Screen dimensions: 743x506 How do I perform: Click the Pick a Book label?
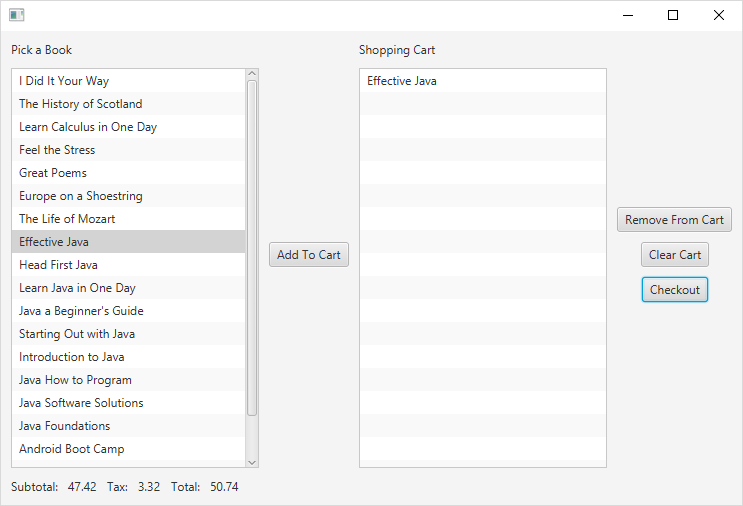point(42,50)
